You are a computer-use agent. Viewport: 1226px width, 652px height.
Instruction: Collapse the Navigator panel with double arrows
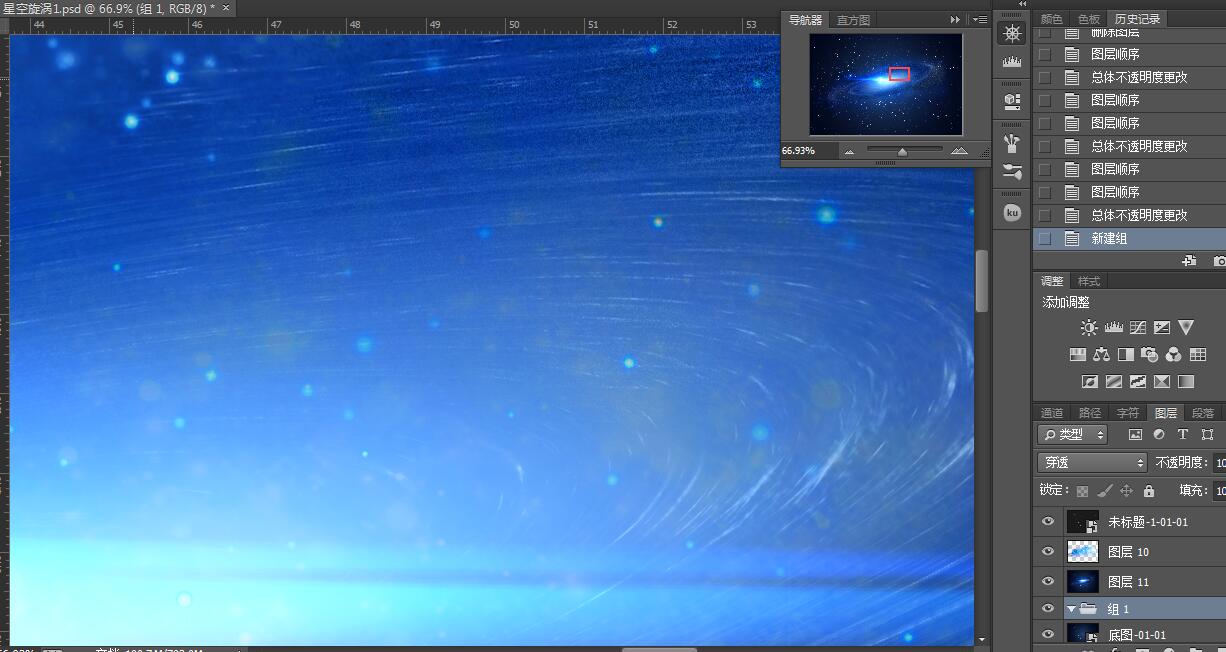tap(956, 19)
